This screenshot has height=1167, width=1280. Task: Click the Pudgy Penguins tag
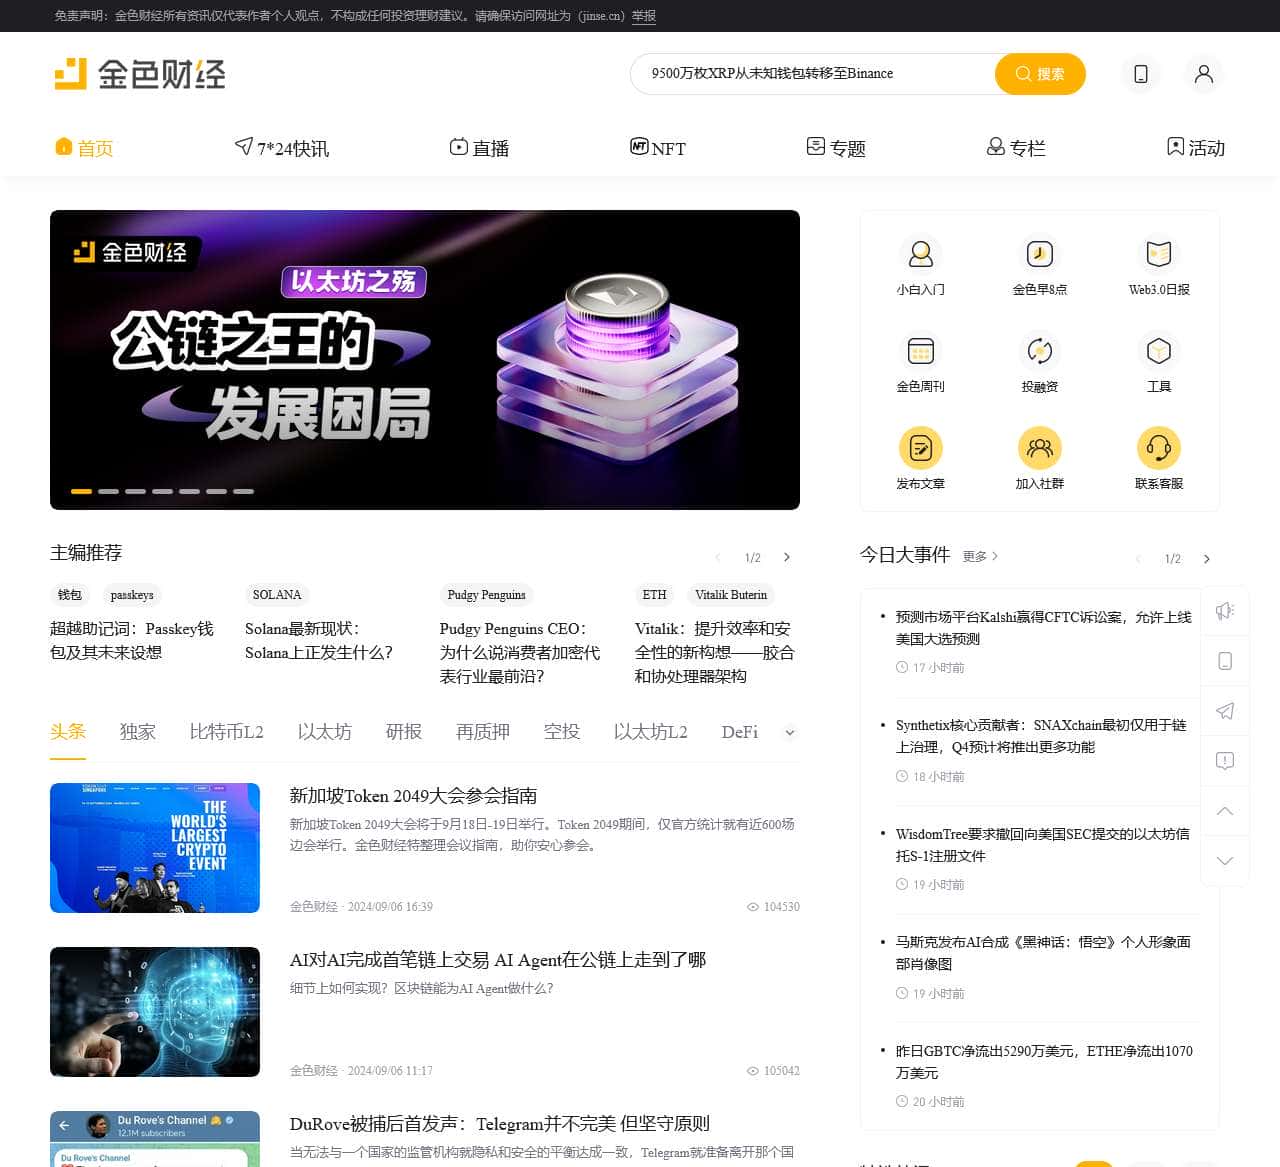pyautogui.click(x=487, y=595)
